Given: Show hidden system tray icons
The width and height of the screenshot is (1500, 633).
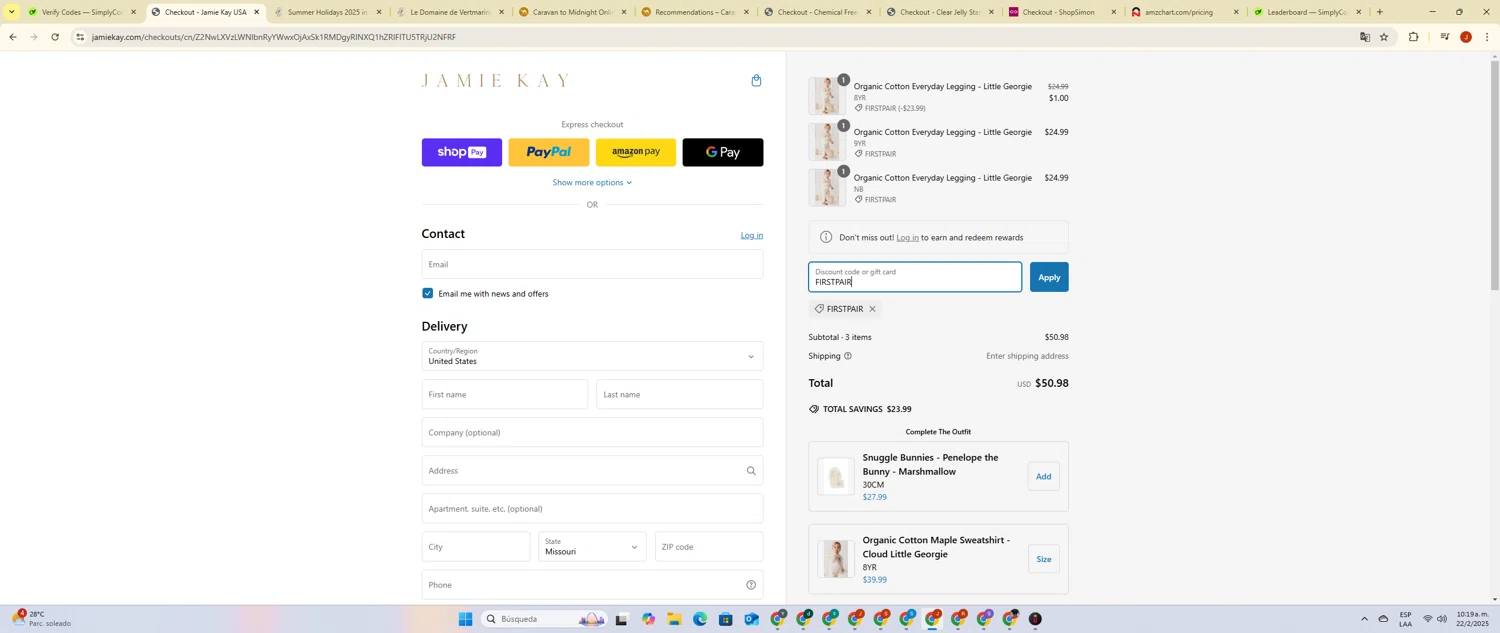Looking at the screenshot, I should pyautogui.click(x=1364, y=619).
